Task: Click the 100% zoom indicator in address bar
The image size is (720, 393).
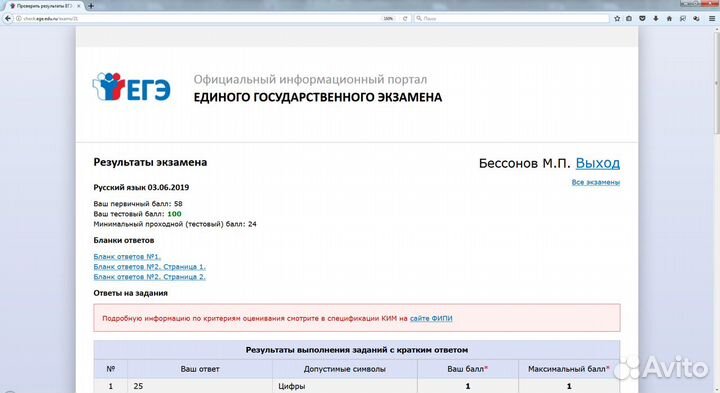Action: pos(388,18)
